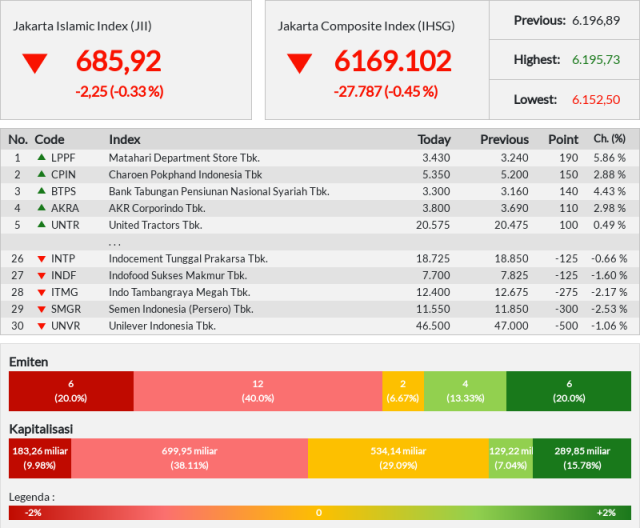Click the Kapitalisasi 534,14 miliar segment
Image resolution: width=640 pixels, height=528 pixels.
398,458
